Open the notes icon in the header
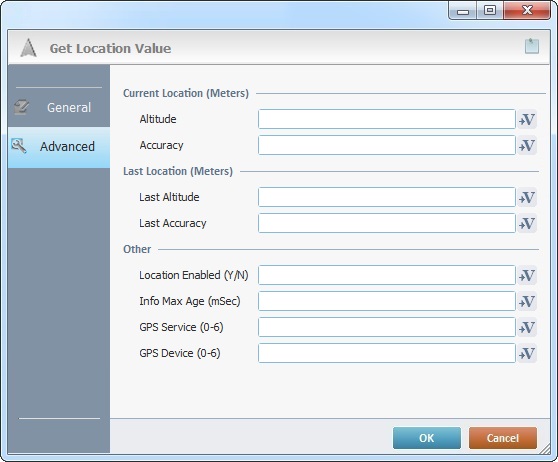 [532, 46]
